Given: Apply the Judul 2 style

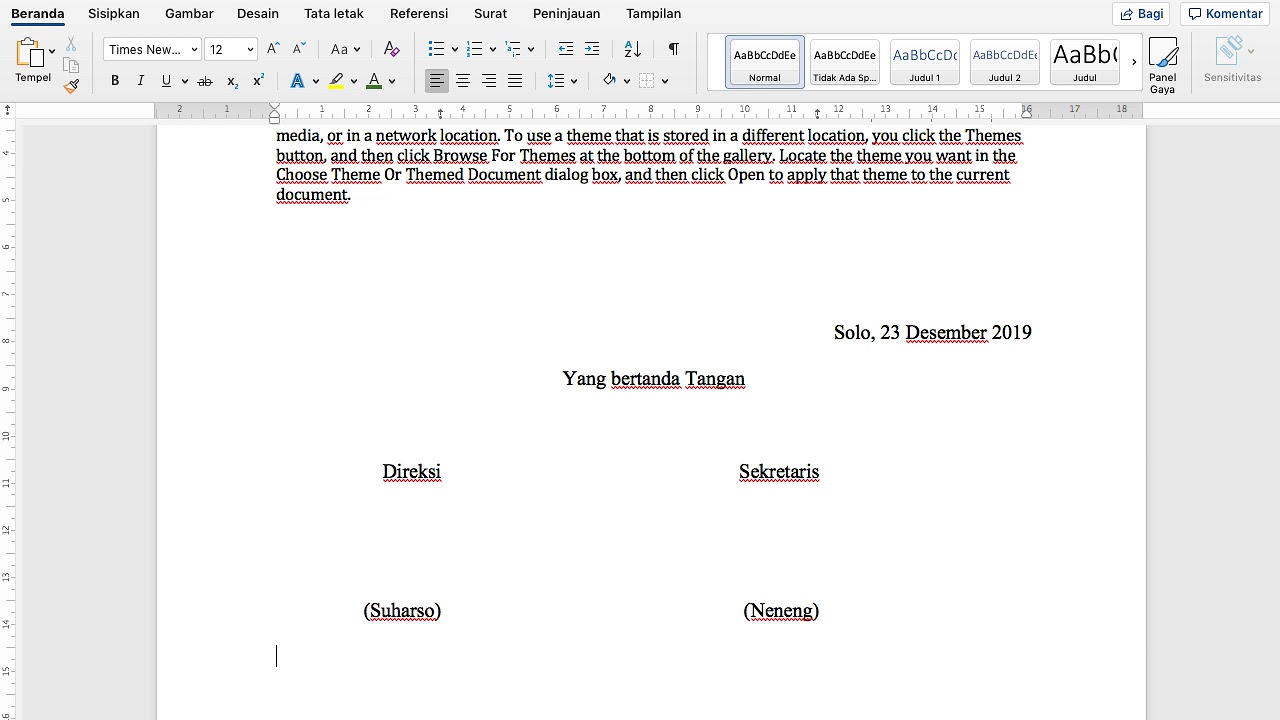Looking at the screenshot, I should [1005, 62].
